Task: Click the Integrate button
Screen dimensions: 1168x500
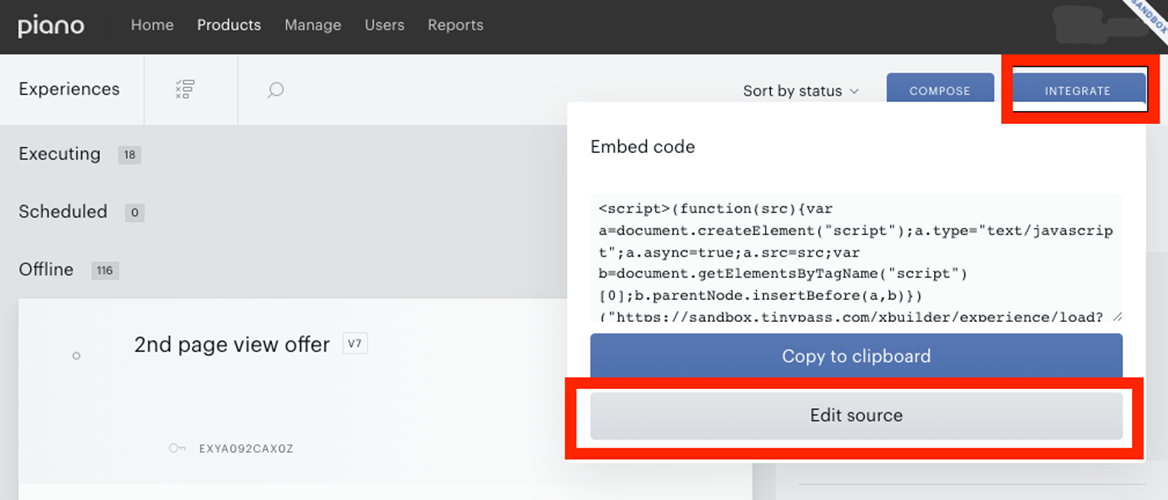Action: (1078, 91)
